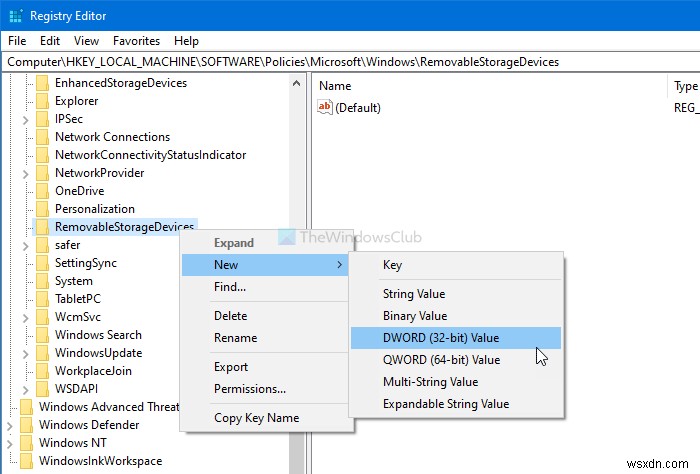Open the Edit menu
The width and height of the screenshot is (700, 474).
click(x=50, y=41)
